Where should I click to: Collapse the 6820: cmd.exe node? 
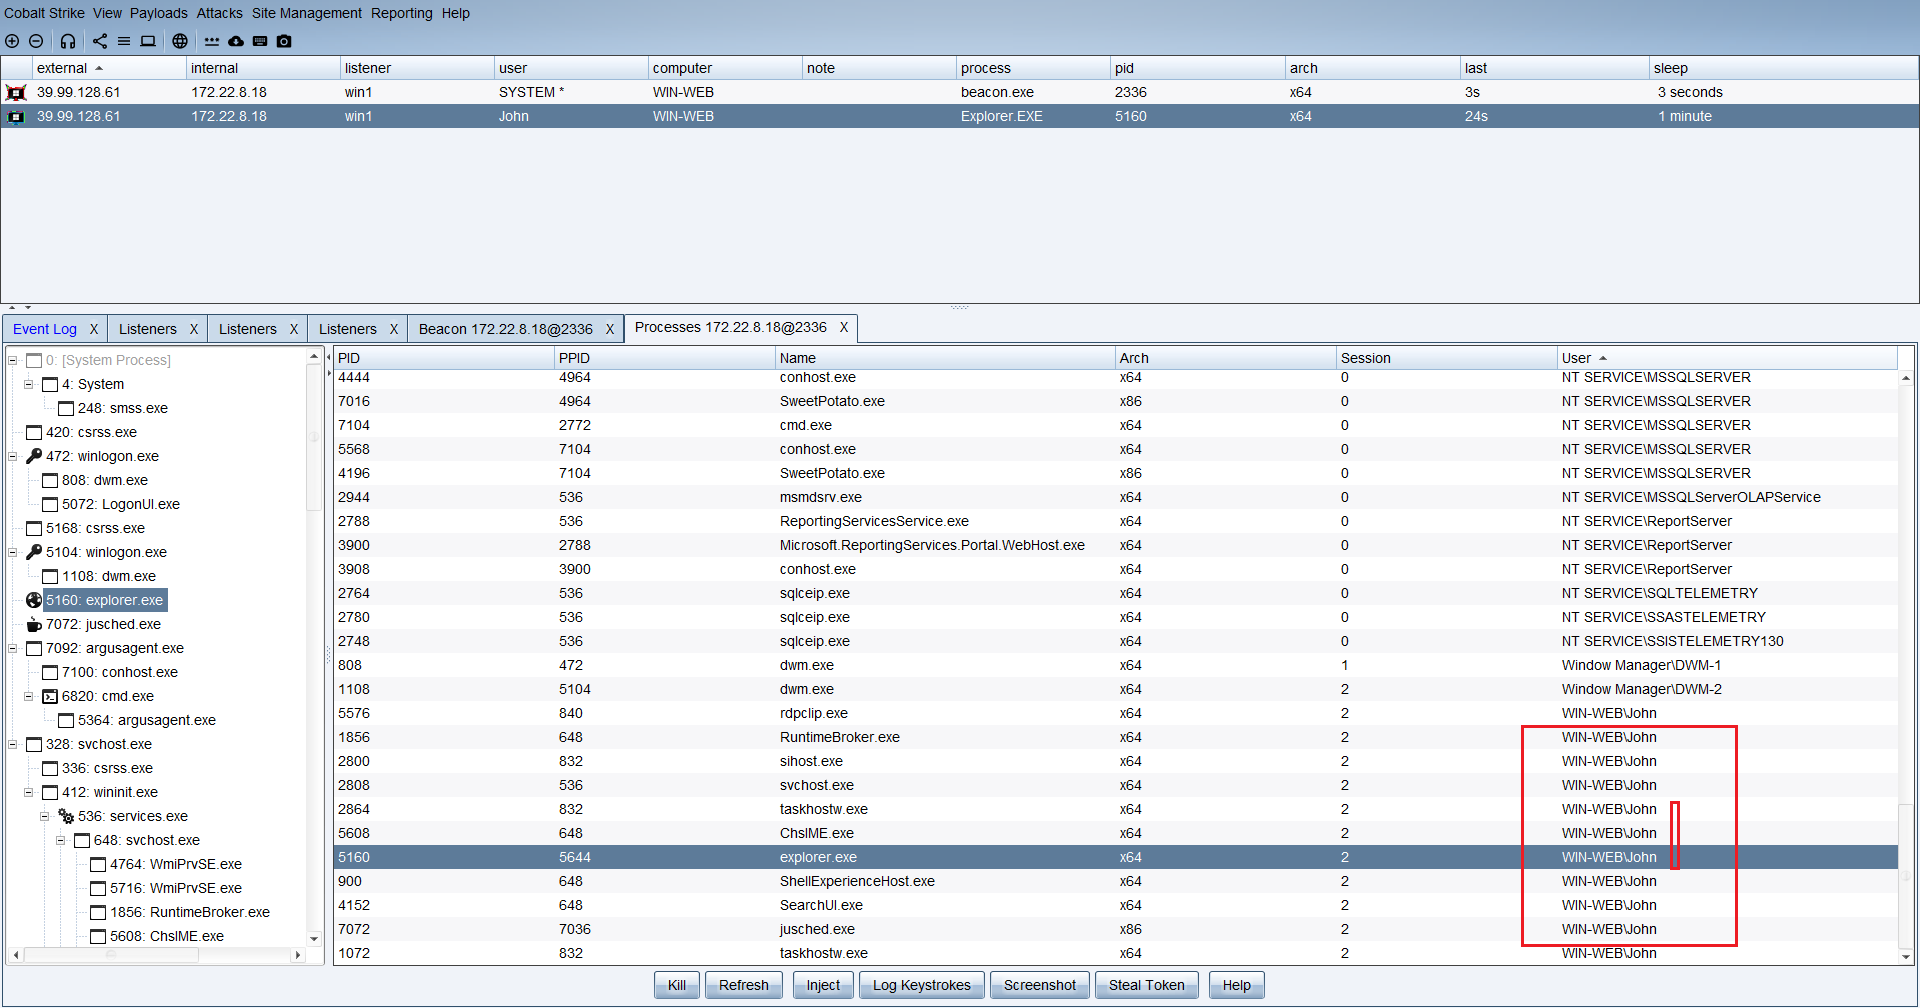[29, 696]
